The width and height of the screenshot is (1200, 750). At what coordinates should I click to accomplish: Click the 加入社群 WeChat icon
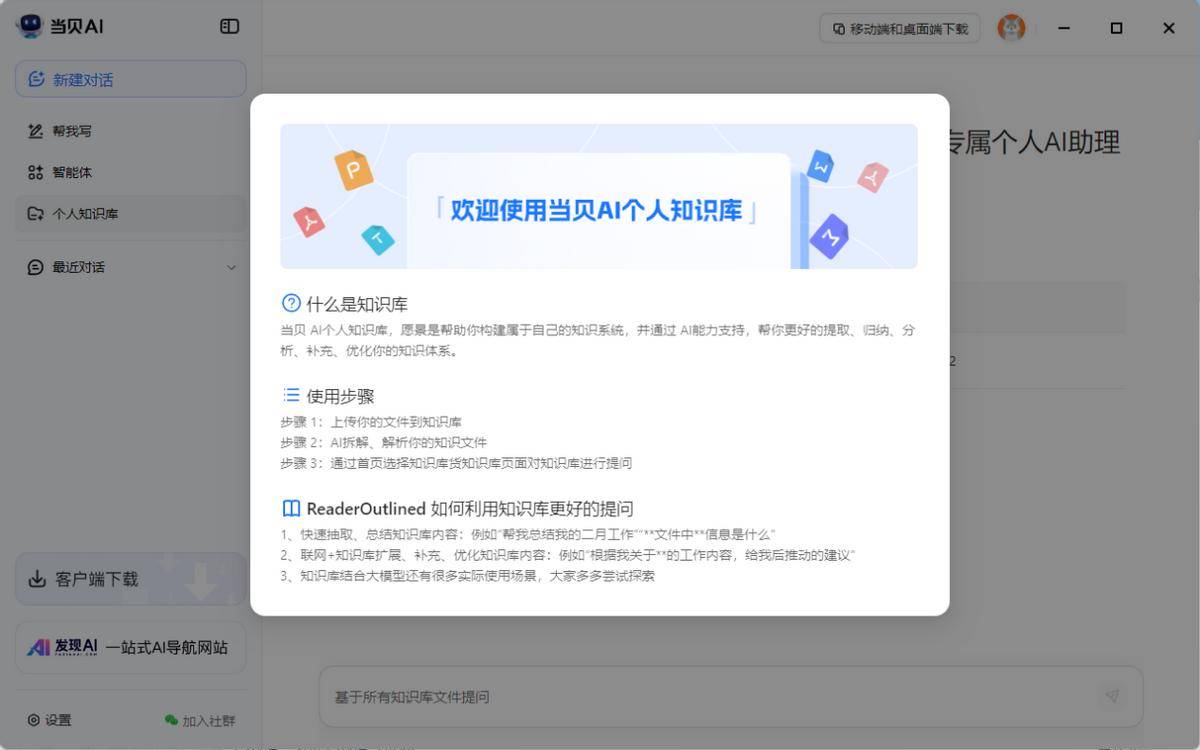click(x=171, y=720)
